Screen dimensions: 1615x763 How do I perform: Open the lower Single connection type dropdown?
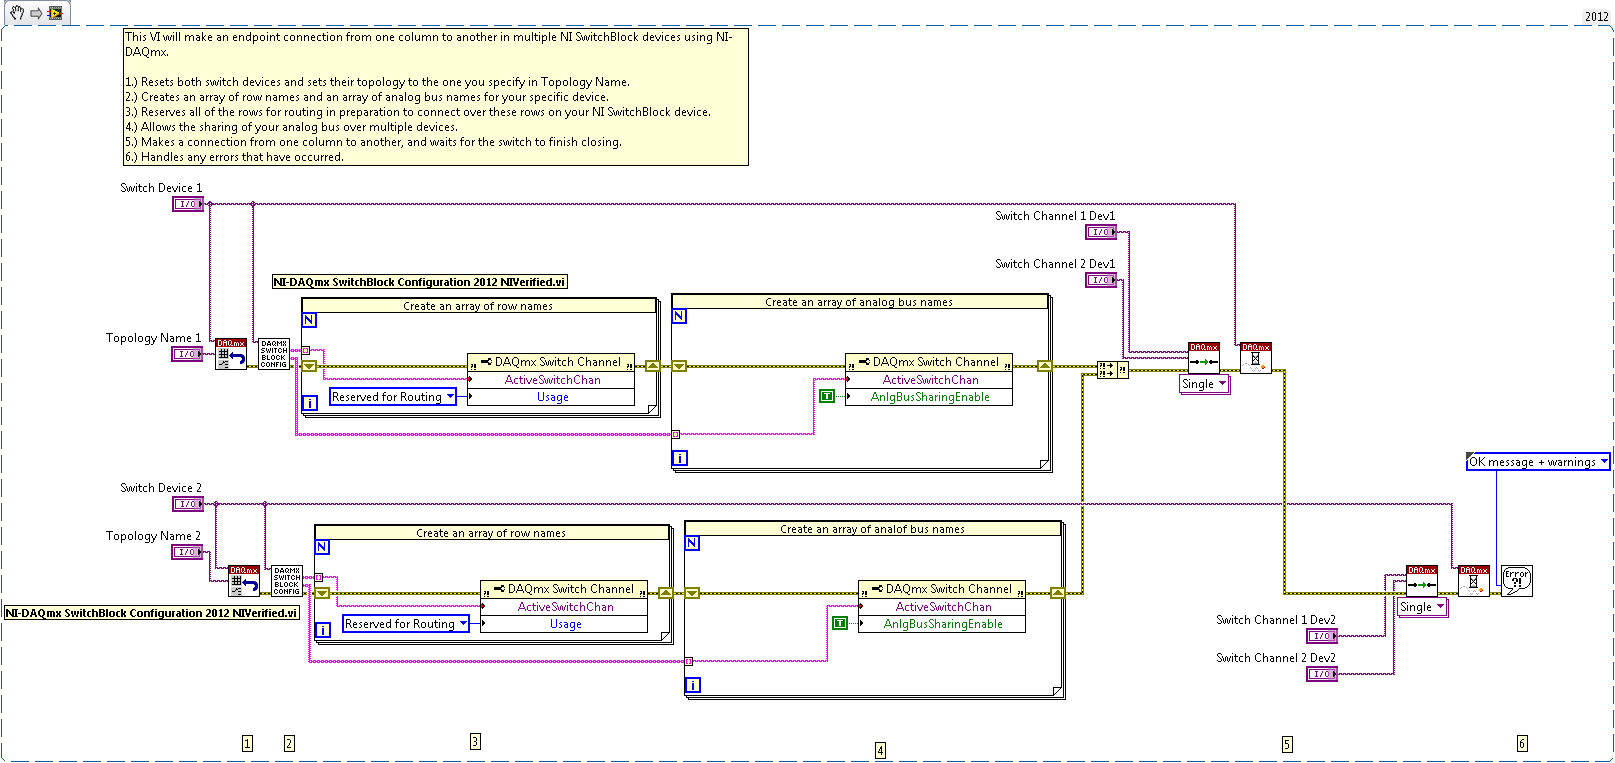(1422, 607)
